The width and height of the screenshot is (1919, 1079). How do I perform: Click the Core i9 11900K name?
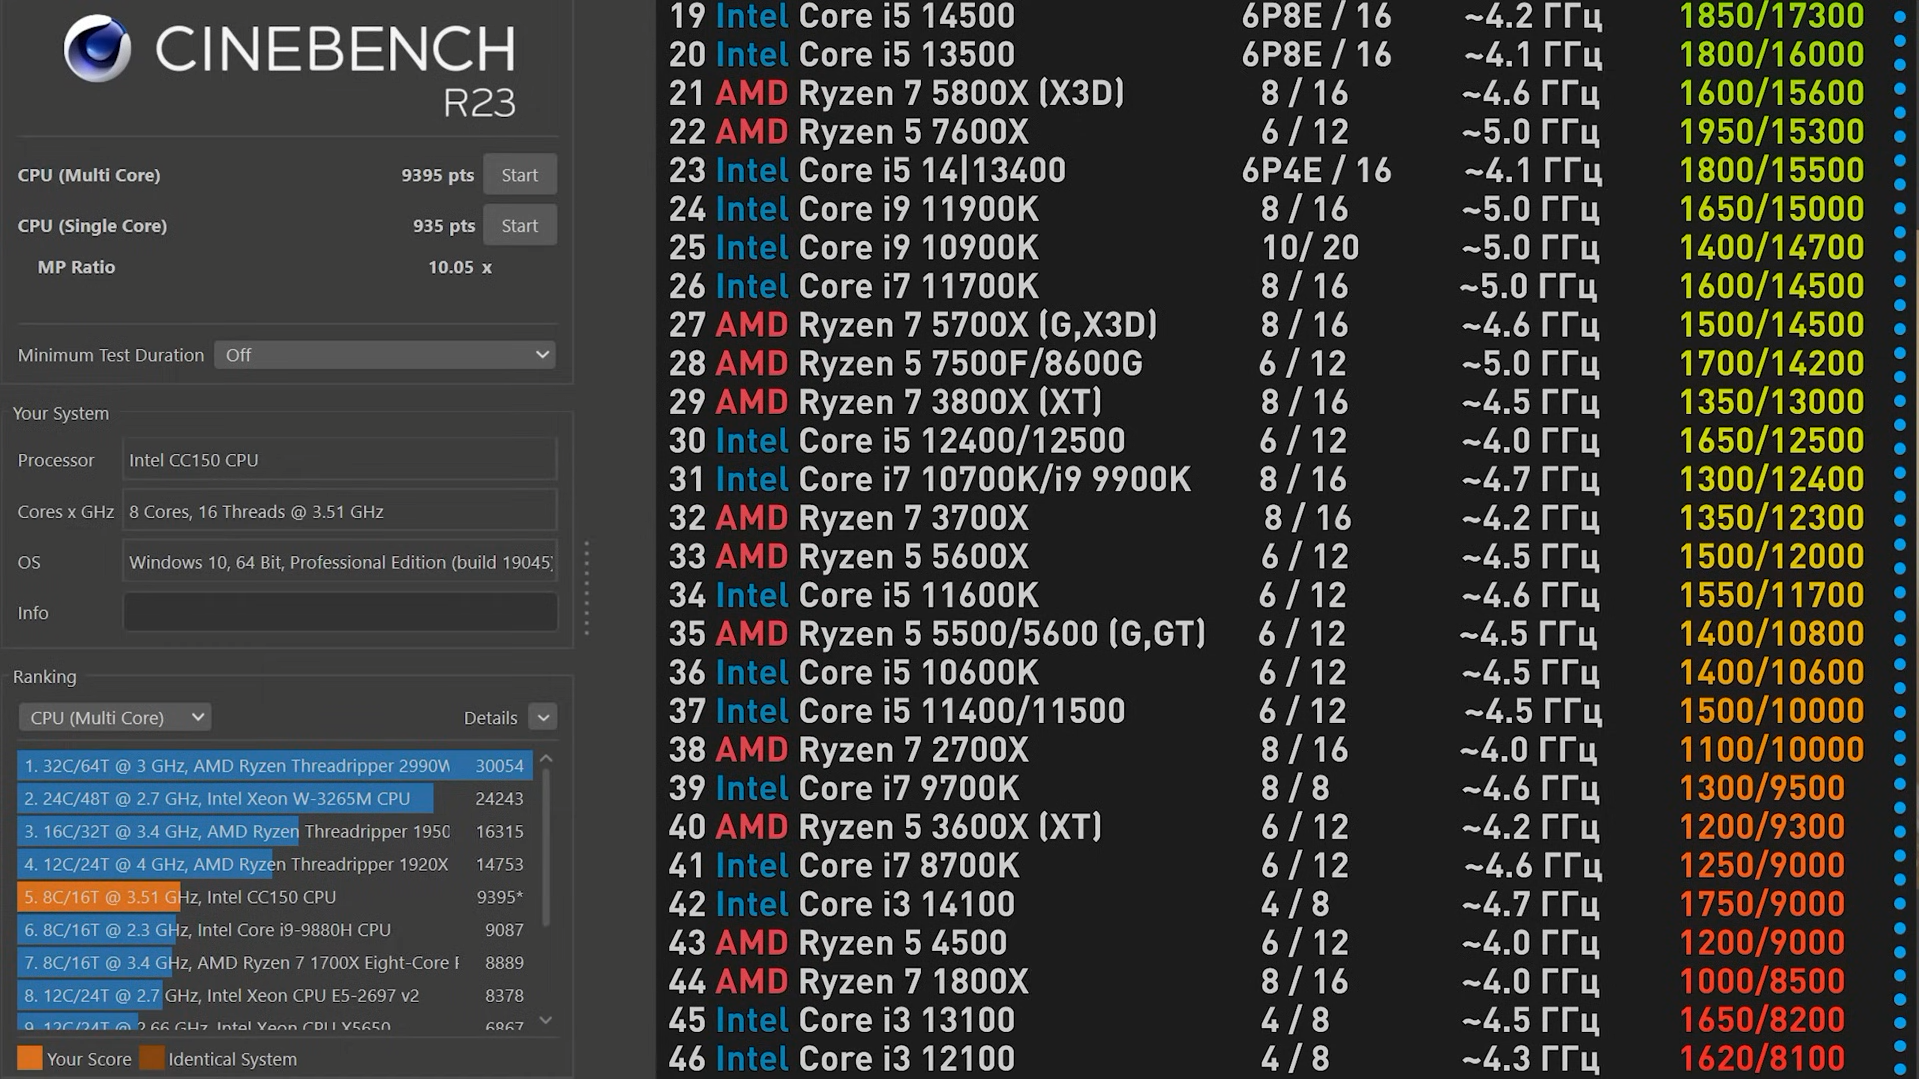(x=918, y=210)
